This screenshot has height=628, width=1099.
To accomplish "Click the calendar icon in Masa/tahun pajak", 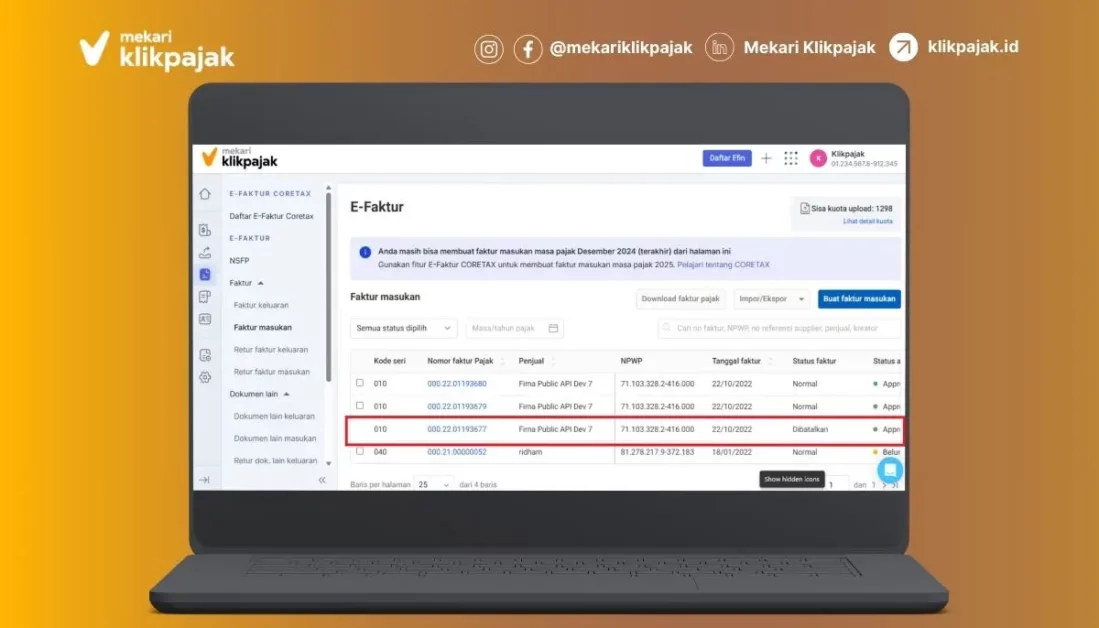I will coord(553,328).
